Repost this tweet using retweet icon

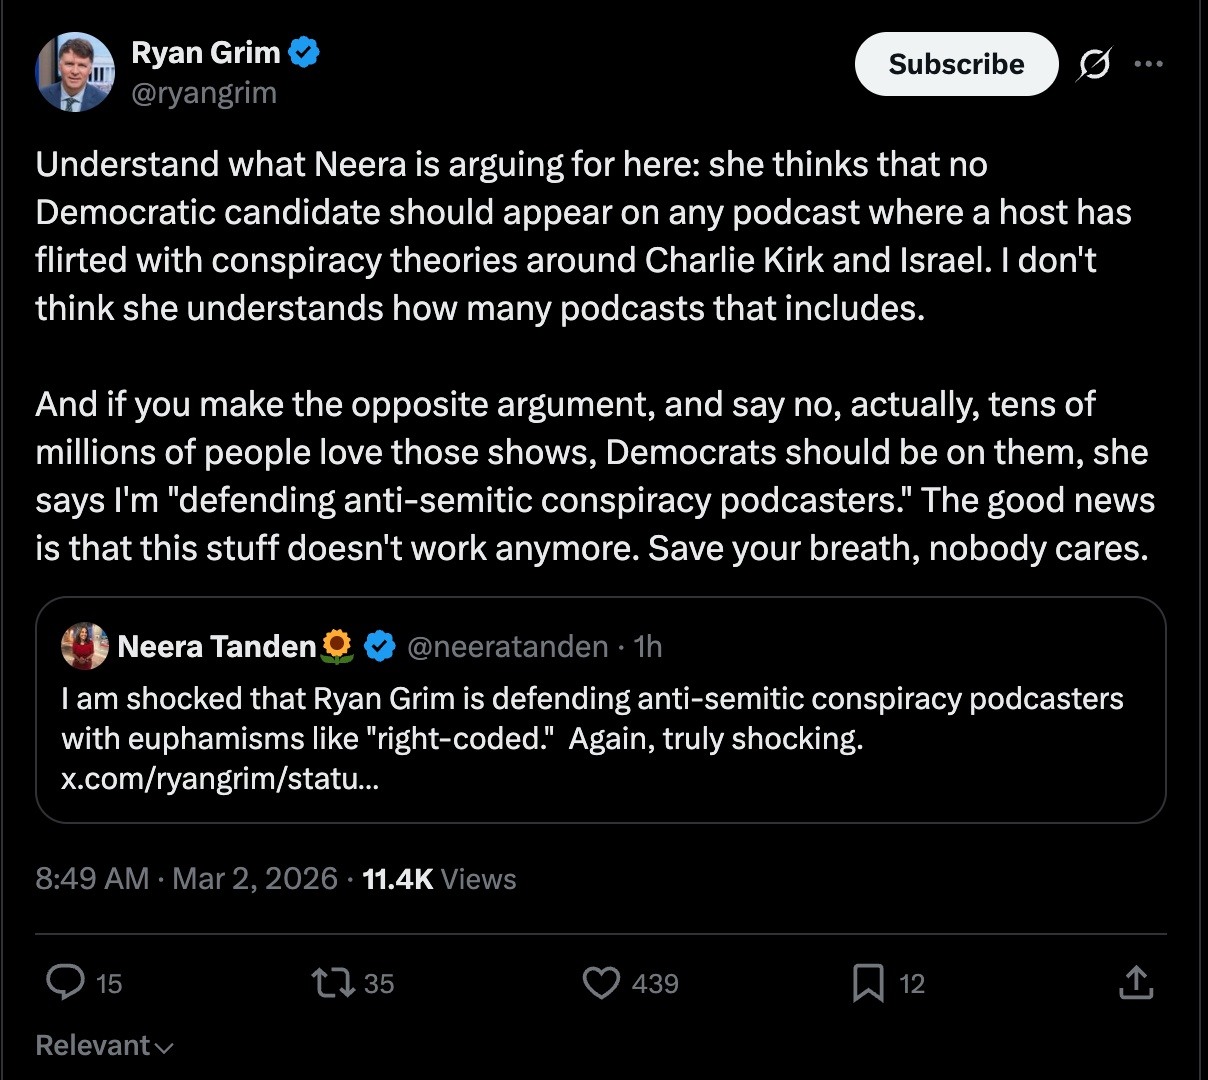(333, 982)
